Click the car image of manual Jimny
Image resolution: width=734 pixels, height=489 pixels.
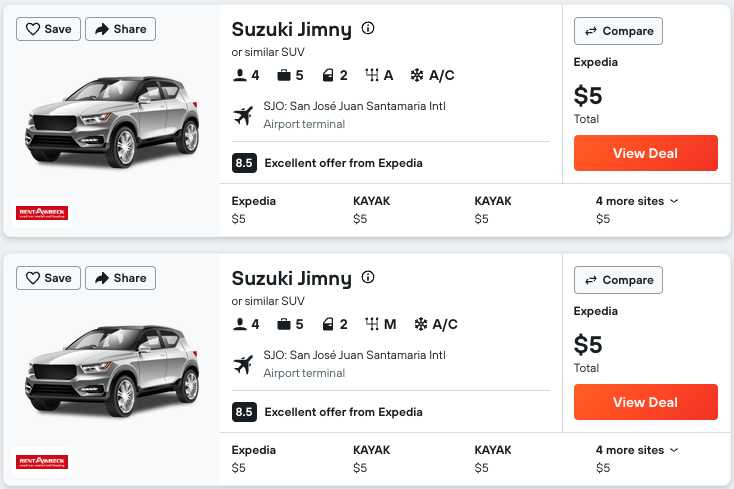[112, 371]
